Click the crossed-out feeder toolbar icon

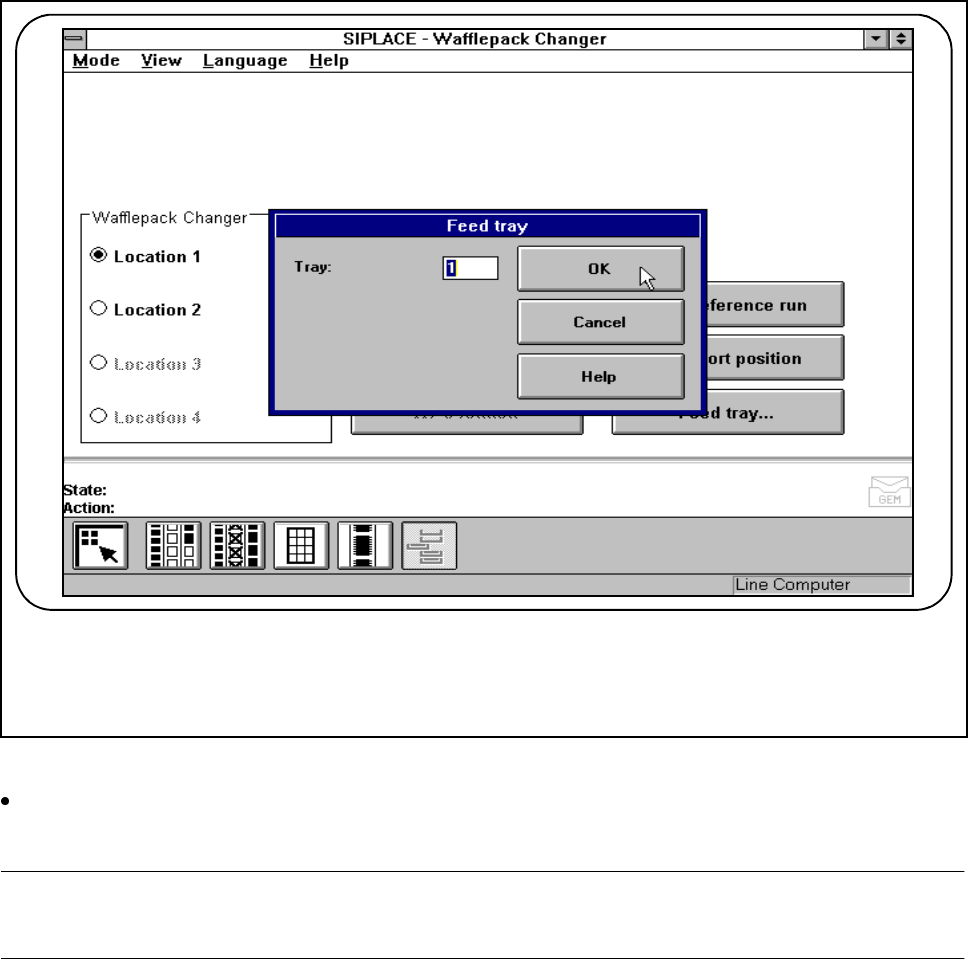tap(237, 545)
